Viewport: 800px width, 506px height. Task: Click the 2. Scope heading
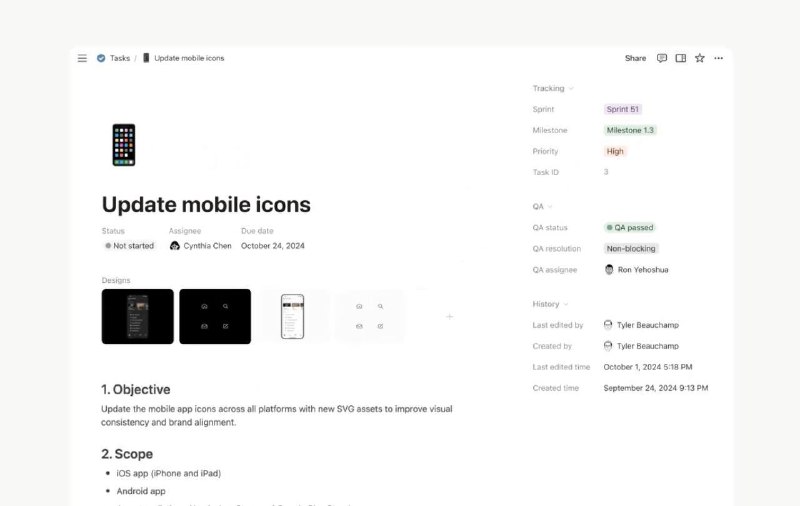127,454
